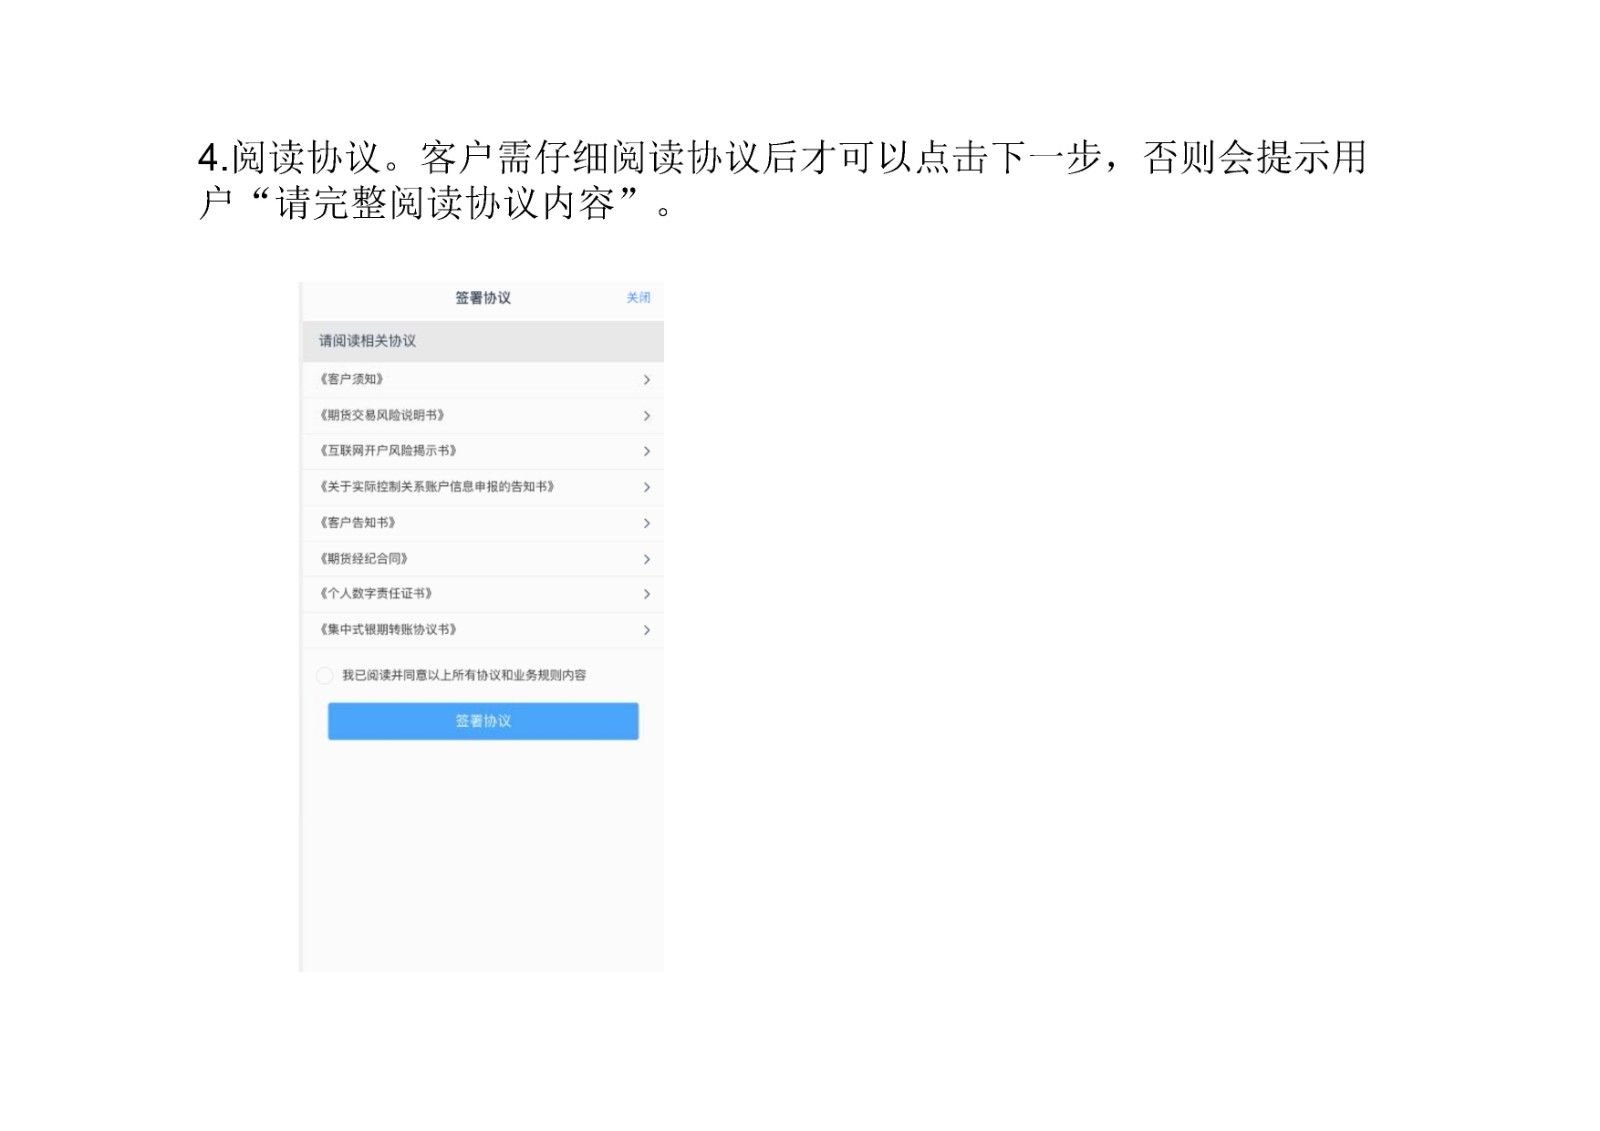The height and width of the screenshot is (1131, 1600).
Task: Expand the chevron next to 《客户须知》
Action: tap(646, 380)
